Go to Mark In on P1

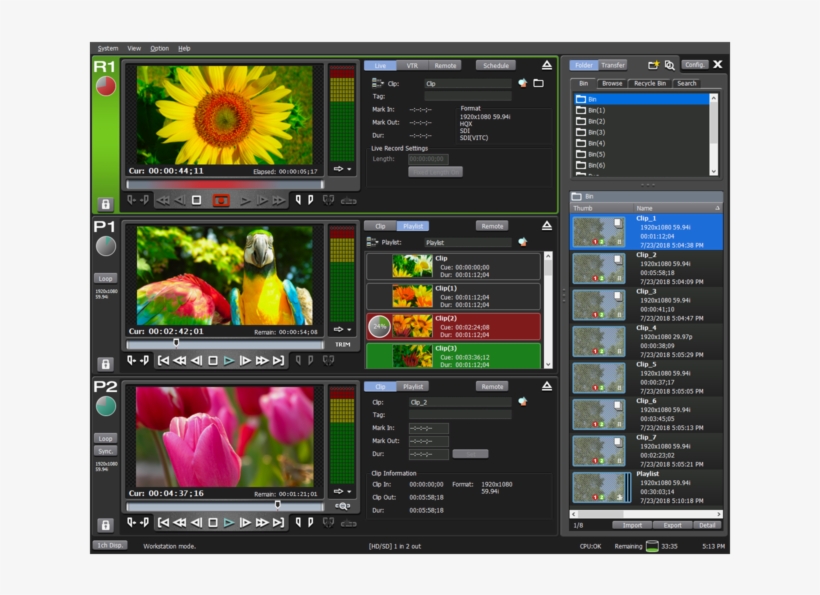(x=131, y=360)
